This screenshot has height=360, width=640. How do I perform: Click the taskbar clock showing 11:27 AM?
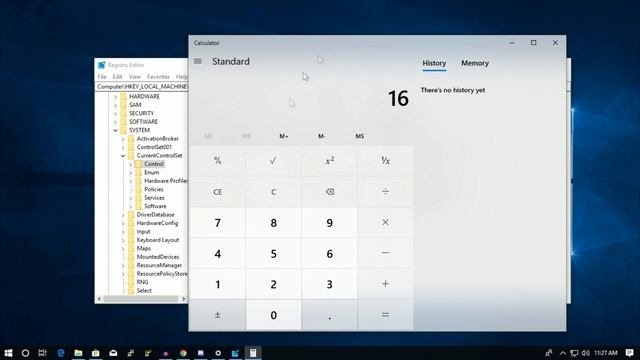pyautogui.click(x=606, y=353)
